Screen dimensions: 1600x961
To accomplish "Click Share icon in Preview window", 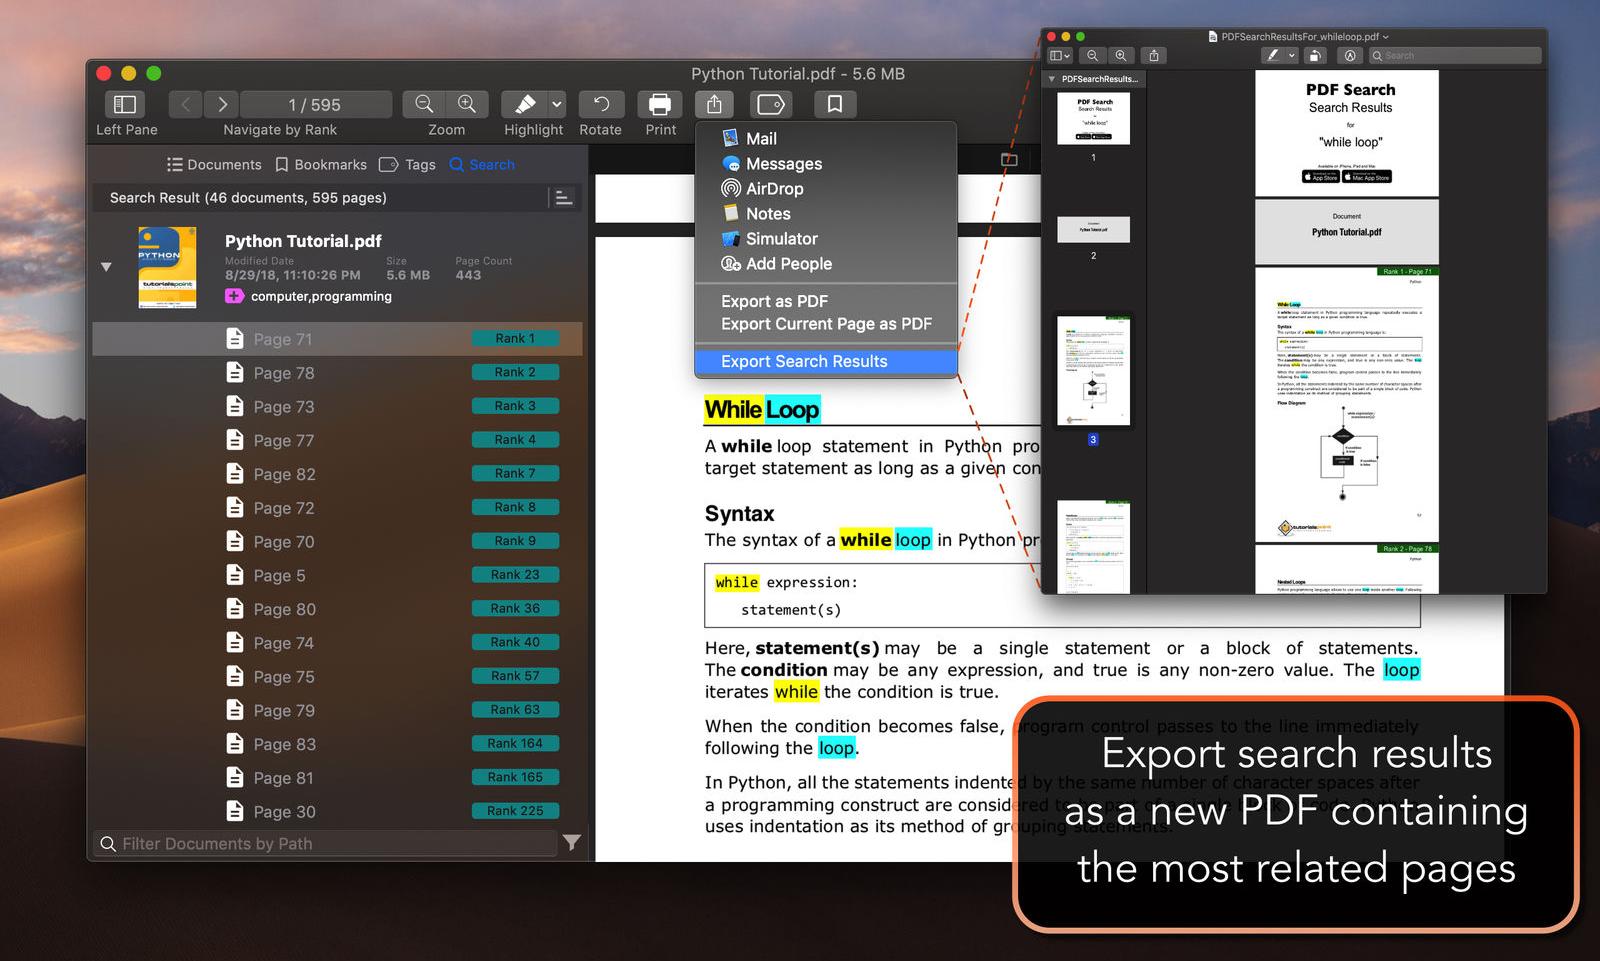I will pos(1154,56).
